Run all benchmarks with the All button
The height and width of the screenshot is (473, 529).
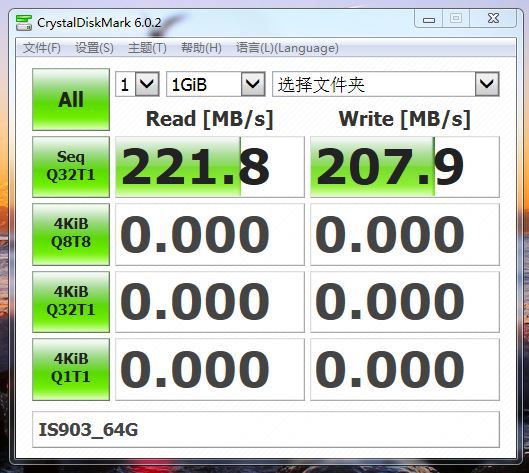[71, 100]
